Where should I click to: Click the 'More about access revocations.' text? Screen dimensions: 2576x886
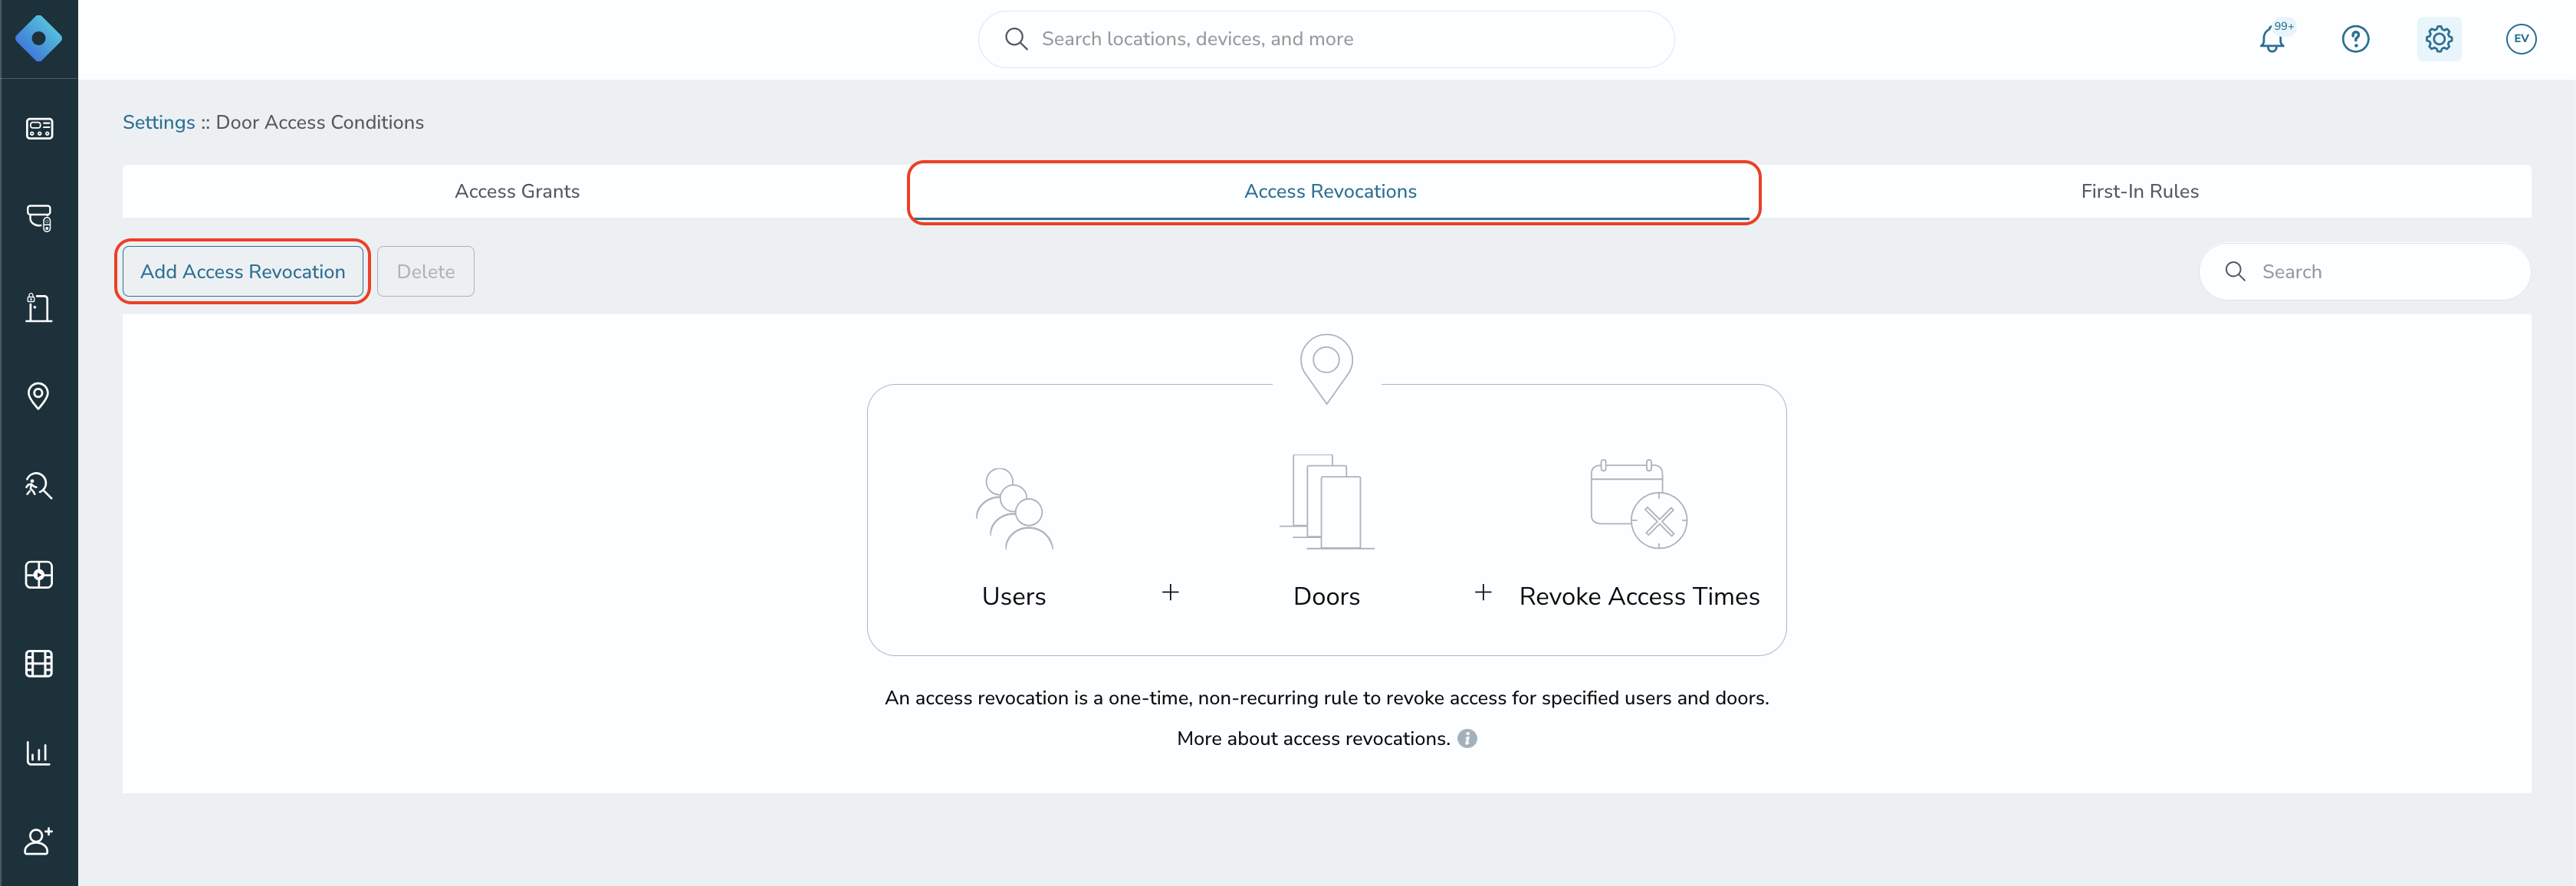(x=1313, y=738)
